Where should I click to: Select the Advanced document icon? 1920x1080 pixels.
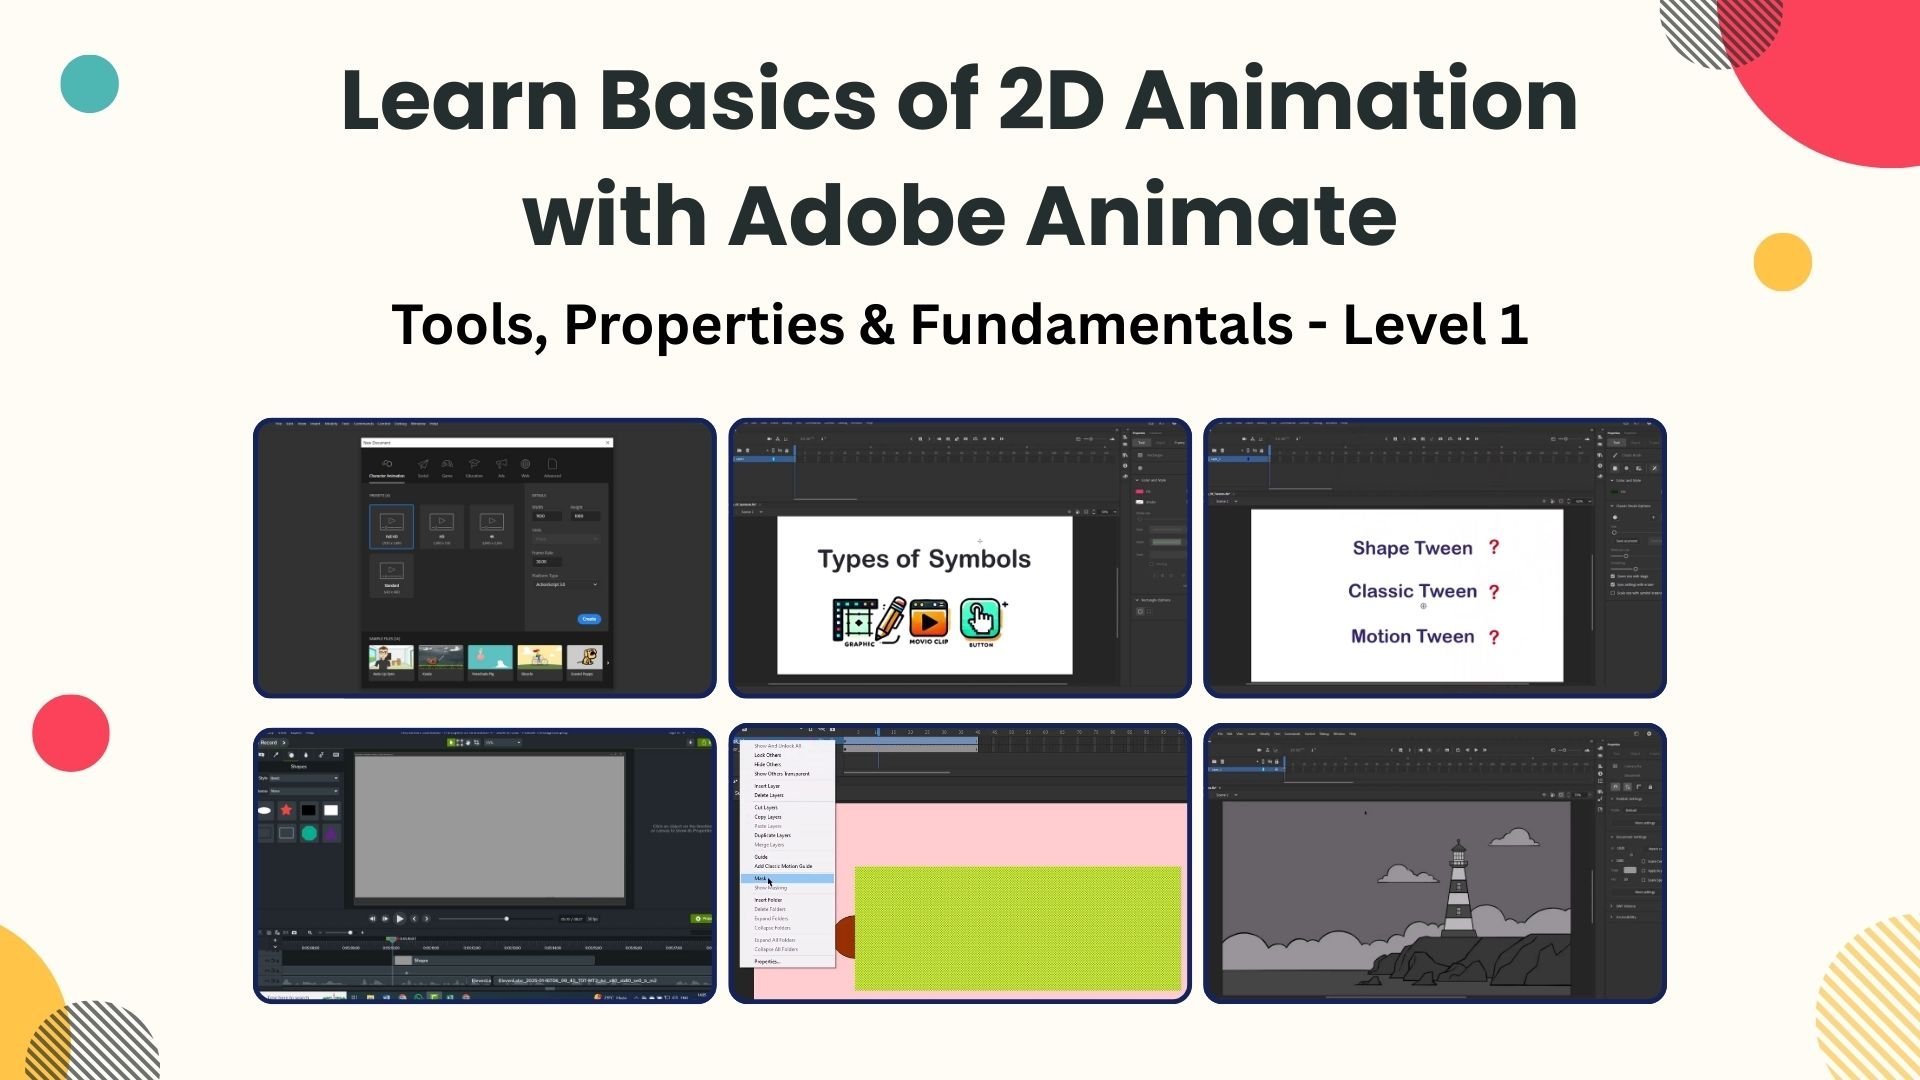click(552, 466)
